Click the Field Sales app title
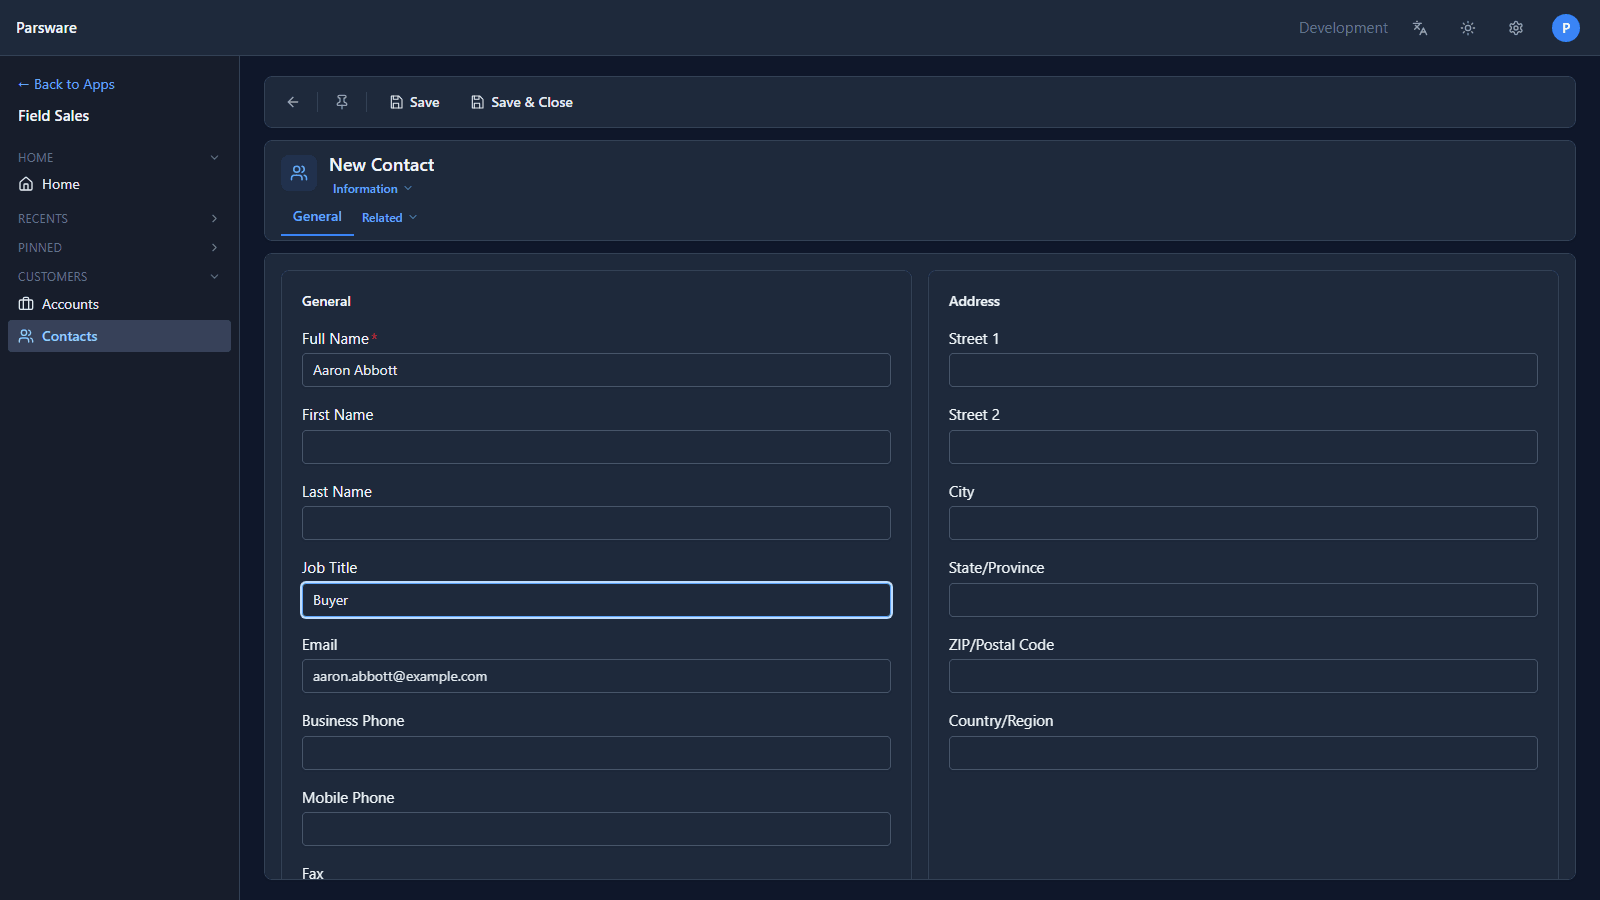The width and height of the screenshot is (1600, 900). (x=54, y=116)
